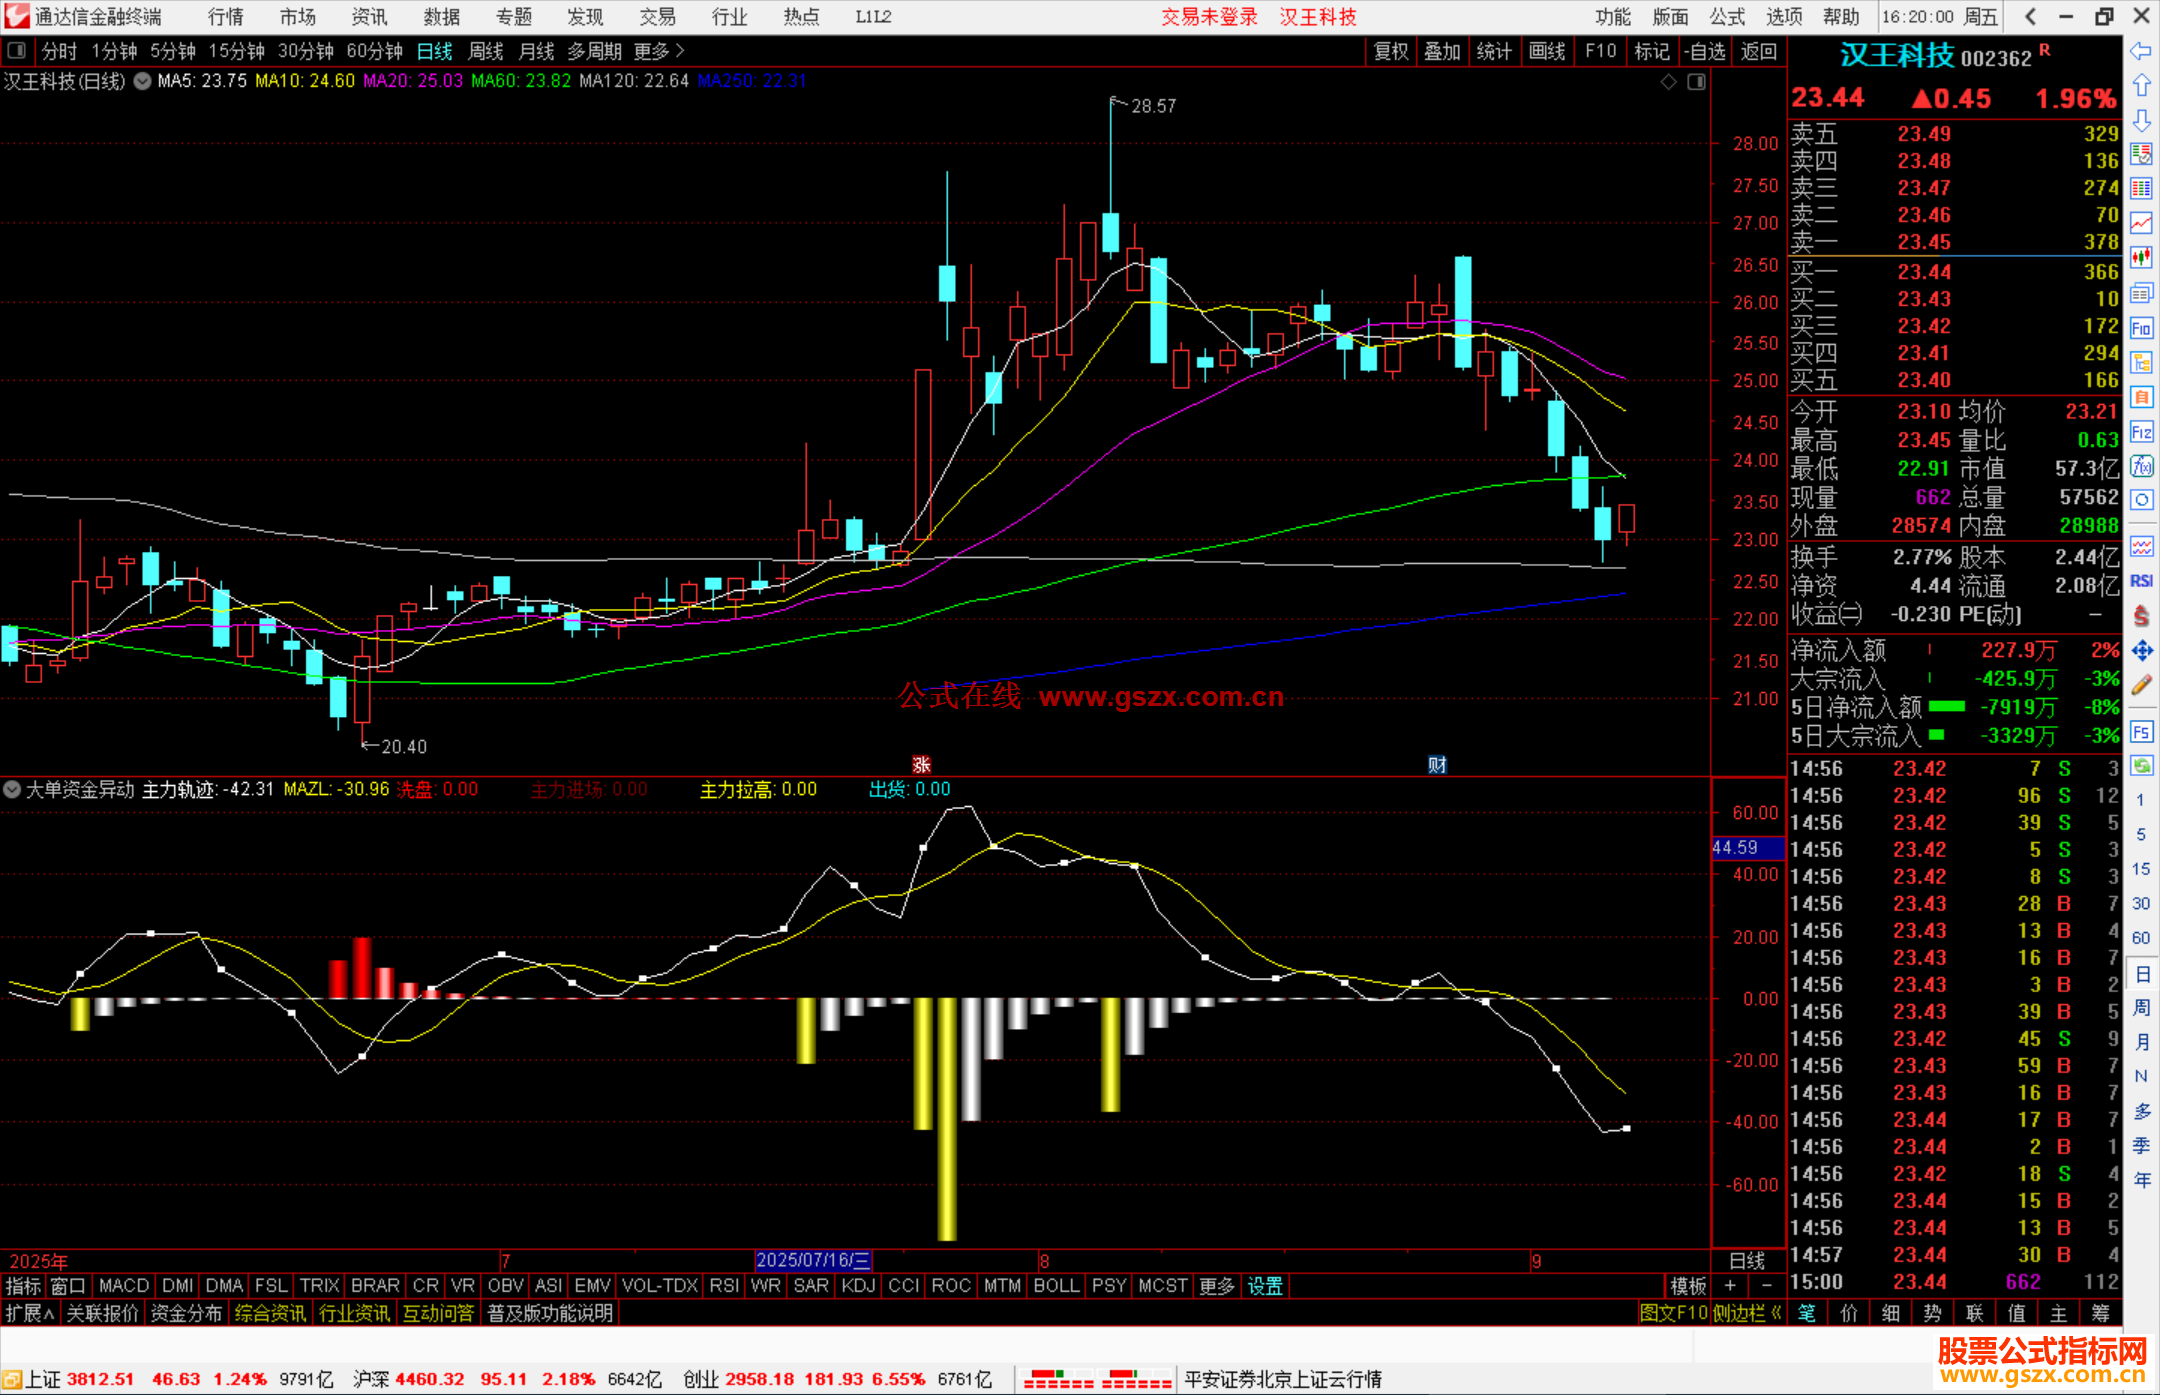Expand the 大单资金异动 indicator dropdown arrow

point(12,790)
